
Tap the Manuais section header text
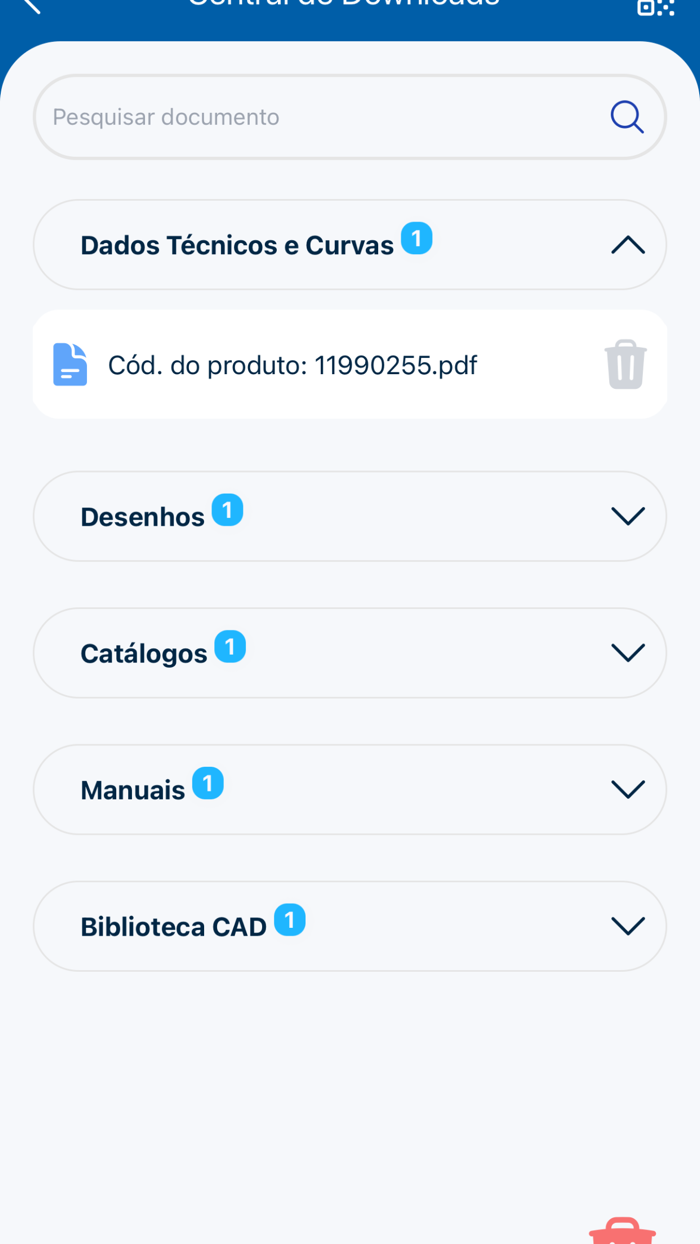coord(133,789)
